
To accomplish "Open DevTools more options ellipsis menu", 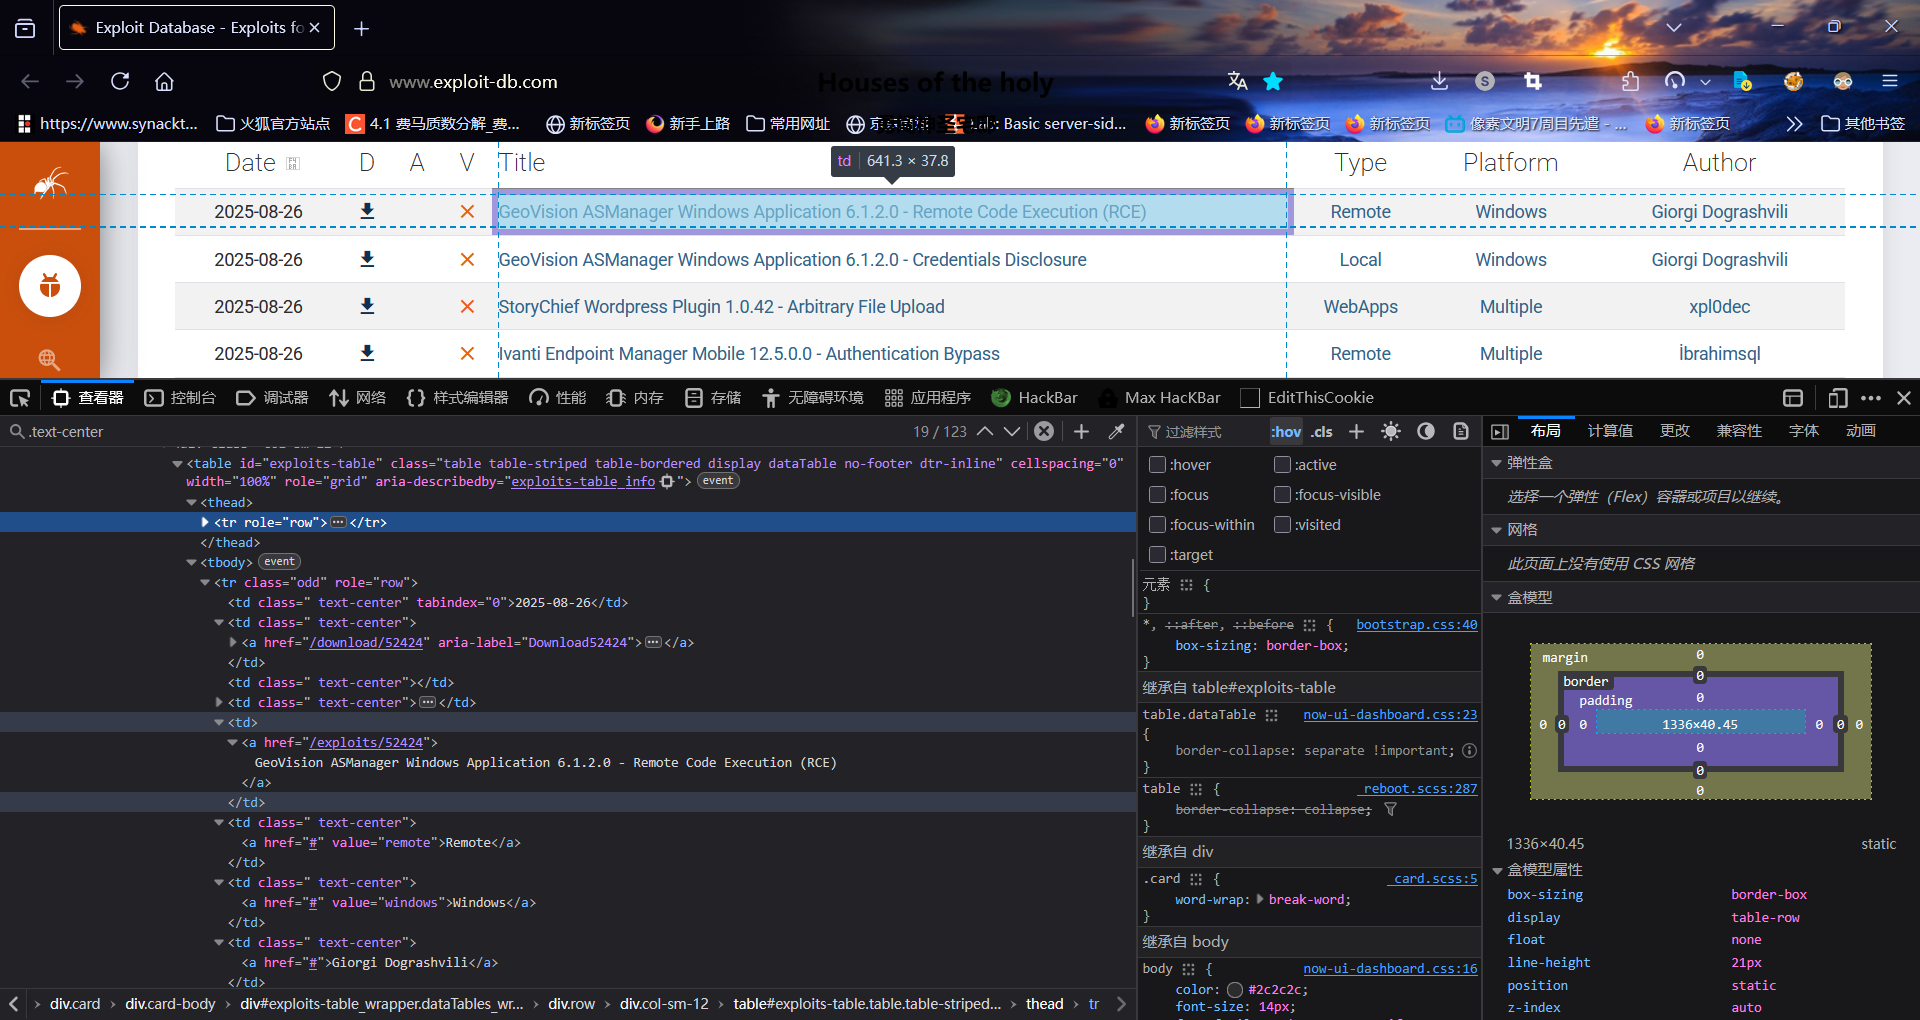I will (x=1871, y=398).
